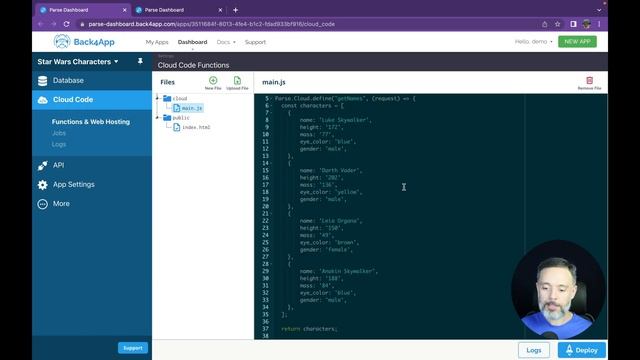
Task: Click the Back4App logo
Action: point(84,42)
